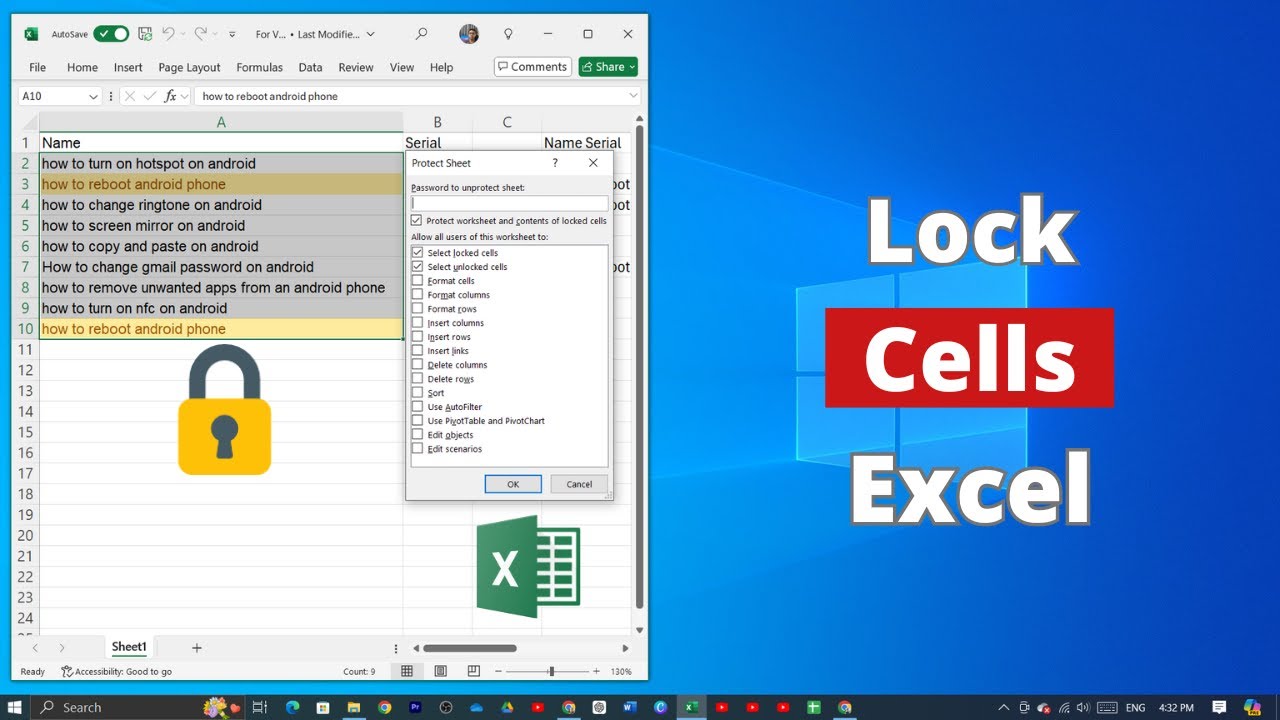Expand the formula bar chevron
This screenshot has height=720, width=1280.
[x=633, y=96]
